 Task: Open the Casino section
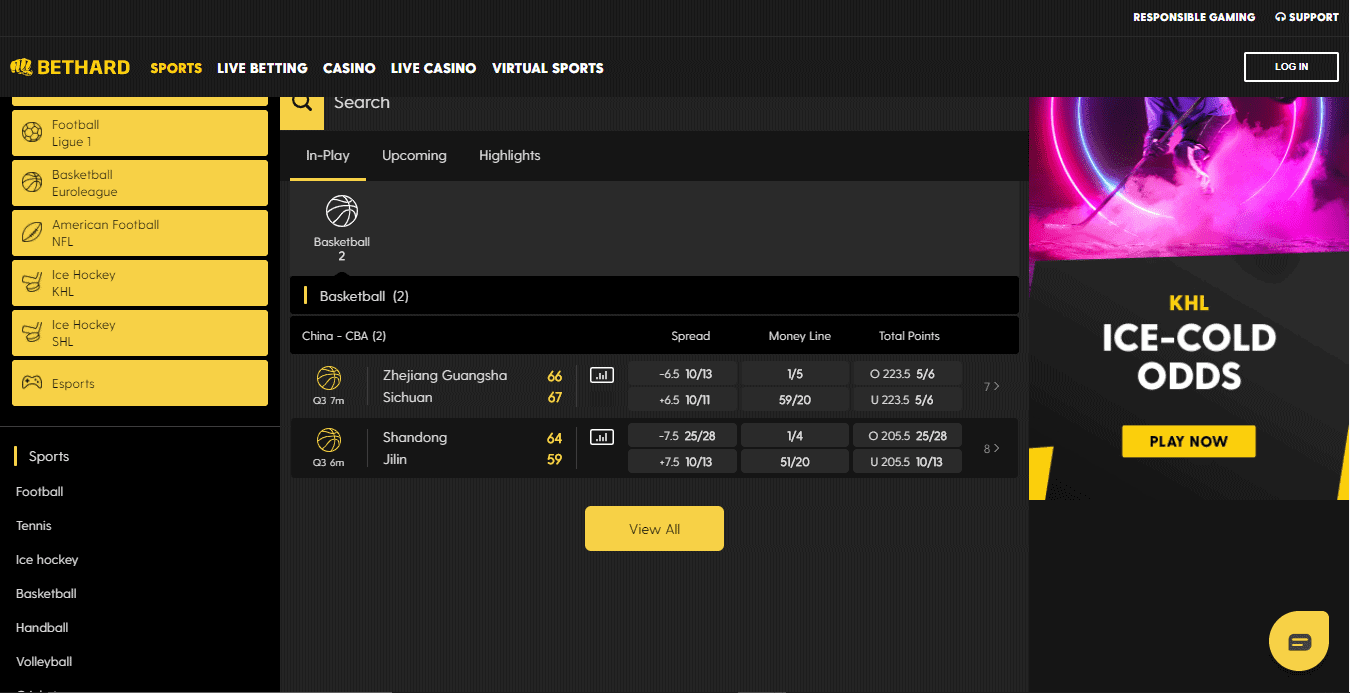pyautogui.click(x=349, y=68)
